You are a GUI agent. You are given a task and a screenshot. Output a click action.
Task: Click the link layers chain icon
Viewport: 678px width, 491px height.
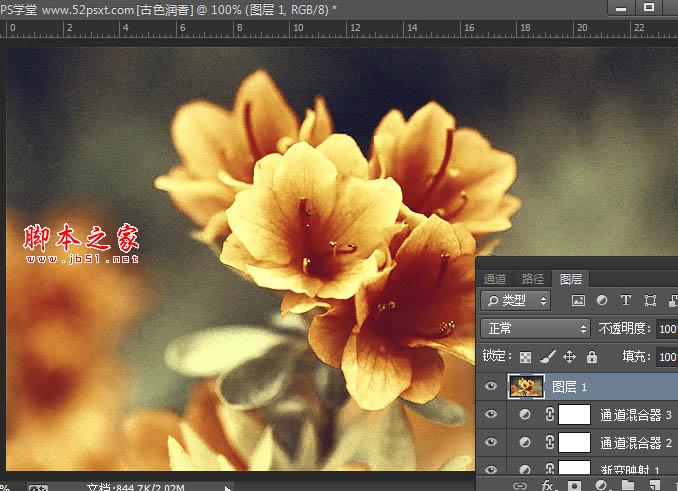520,486
